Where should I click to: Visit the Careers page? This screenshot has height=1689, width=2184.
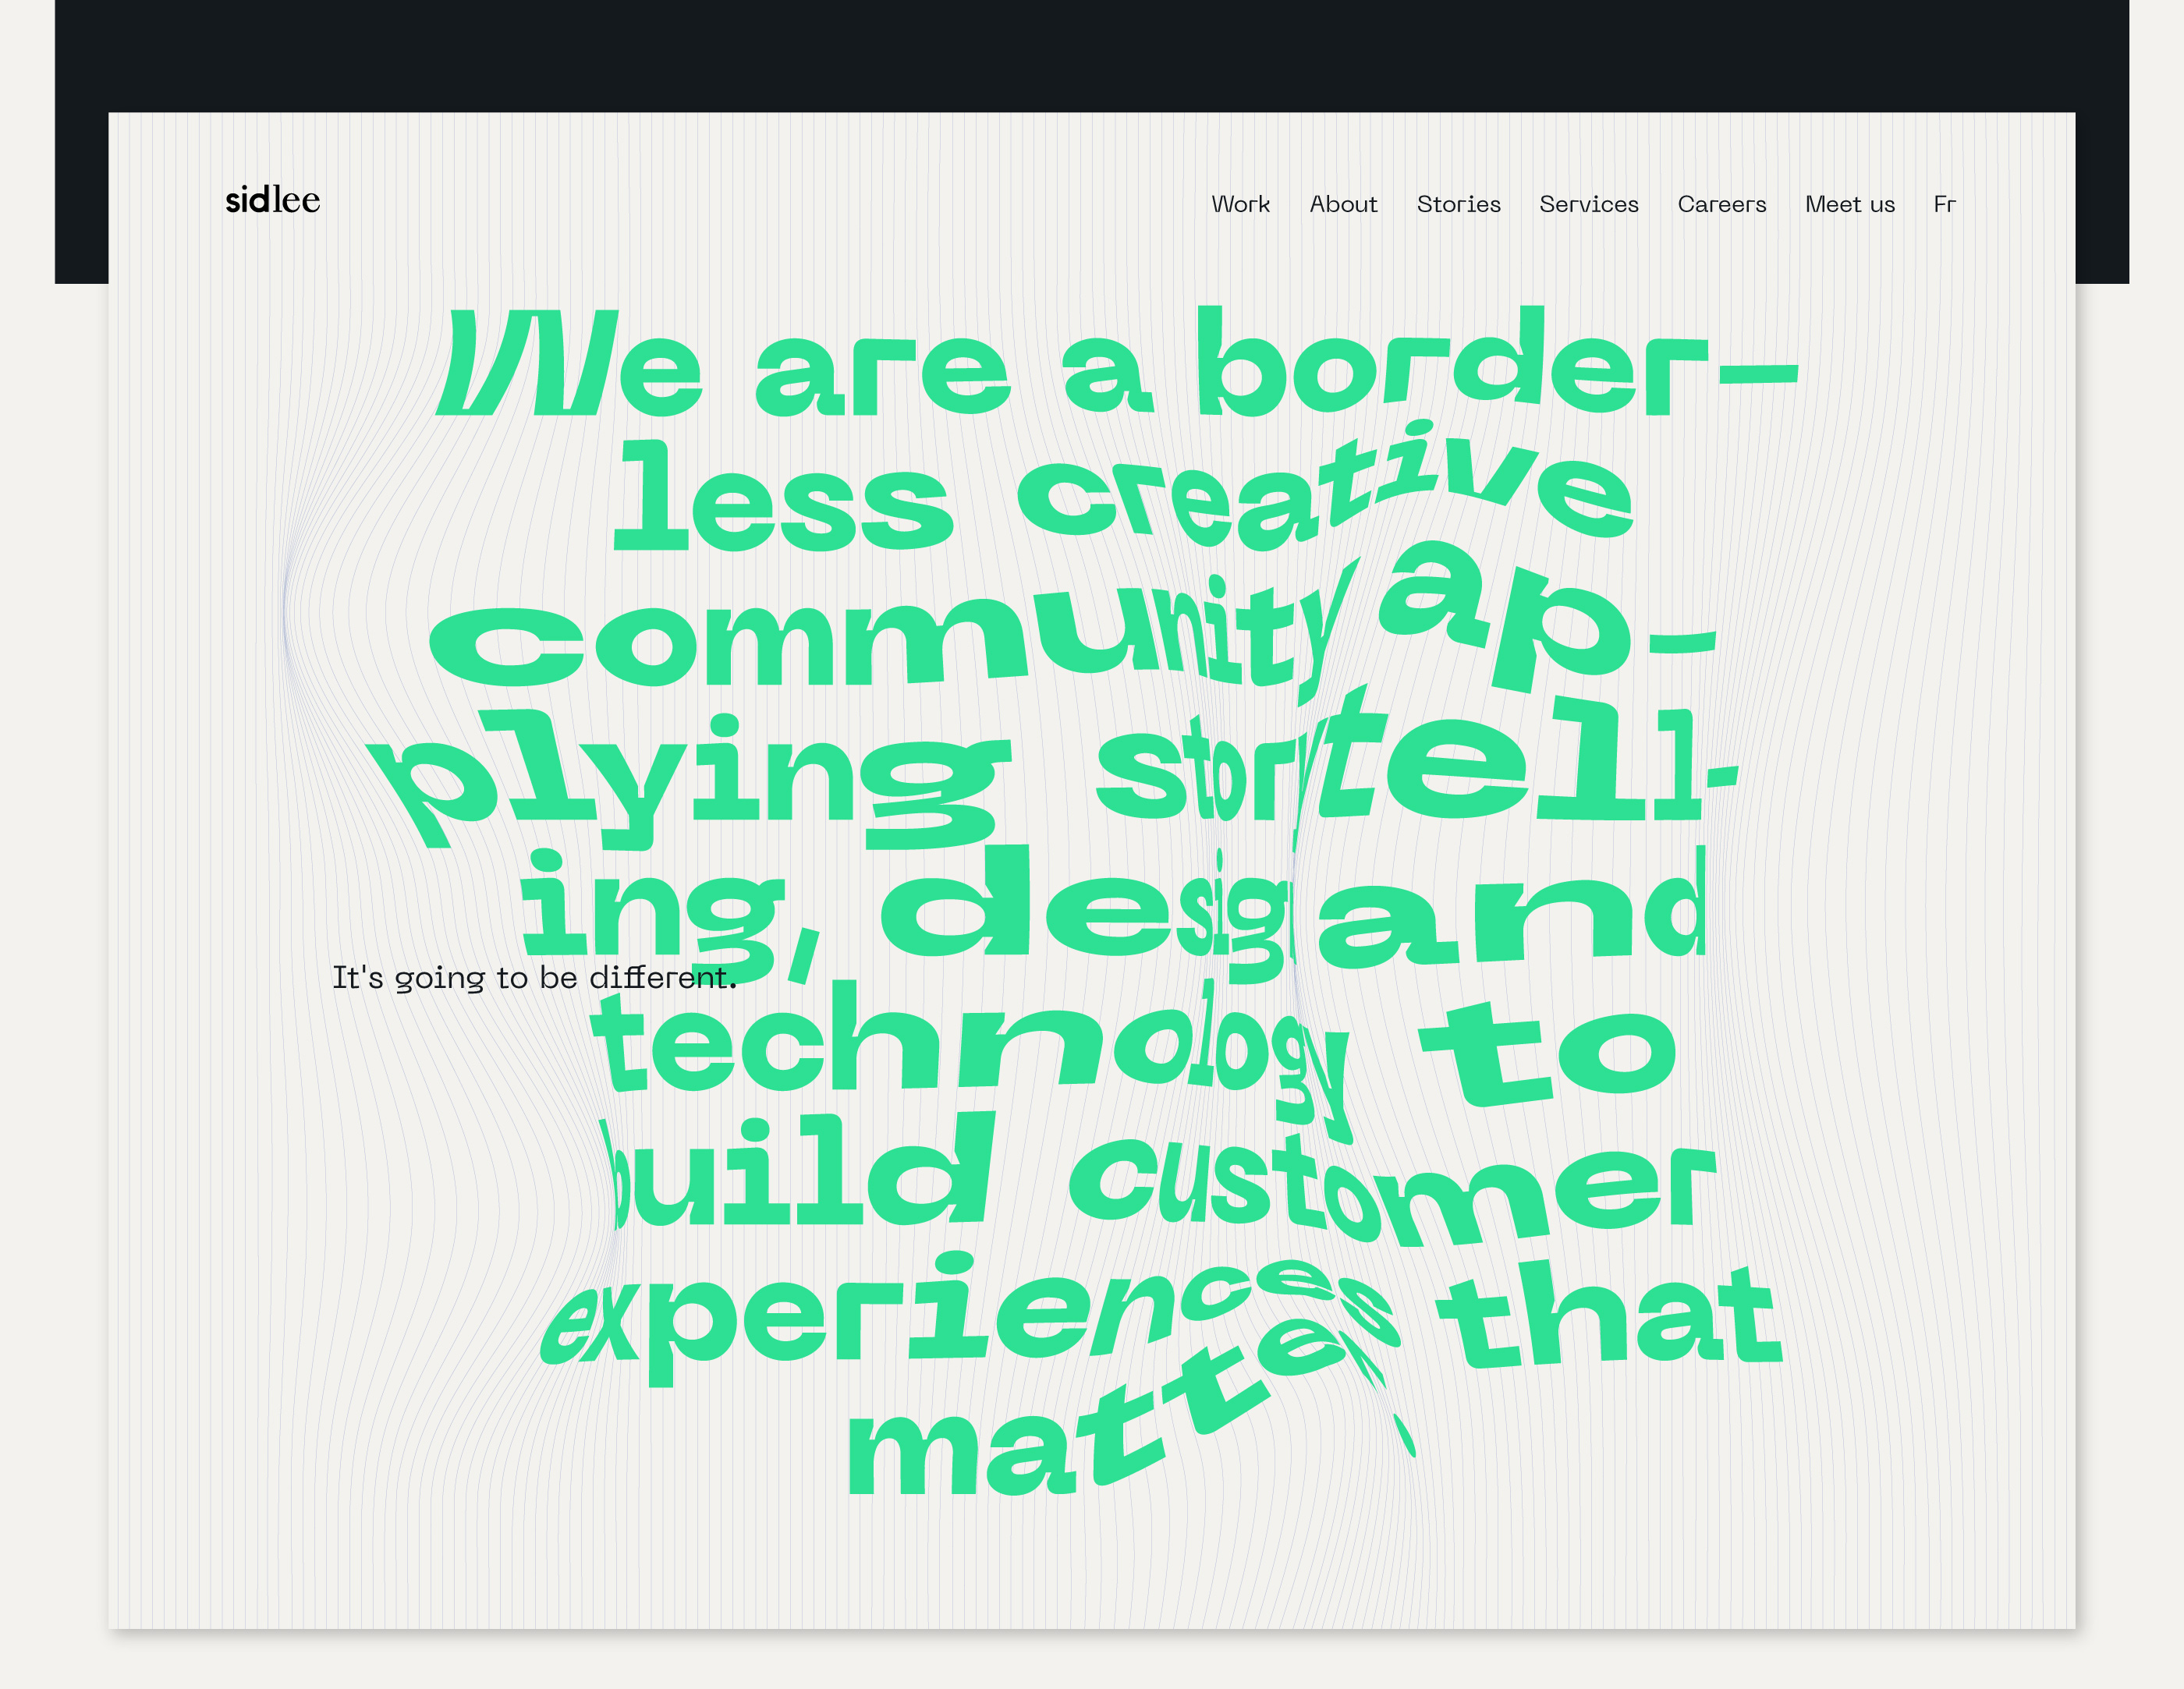click(1721, 204)
